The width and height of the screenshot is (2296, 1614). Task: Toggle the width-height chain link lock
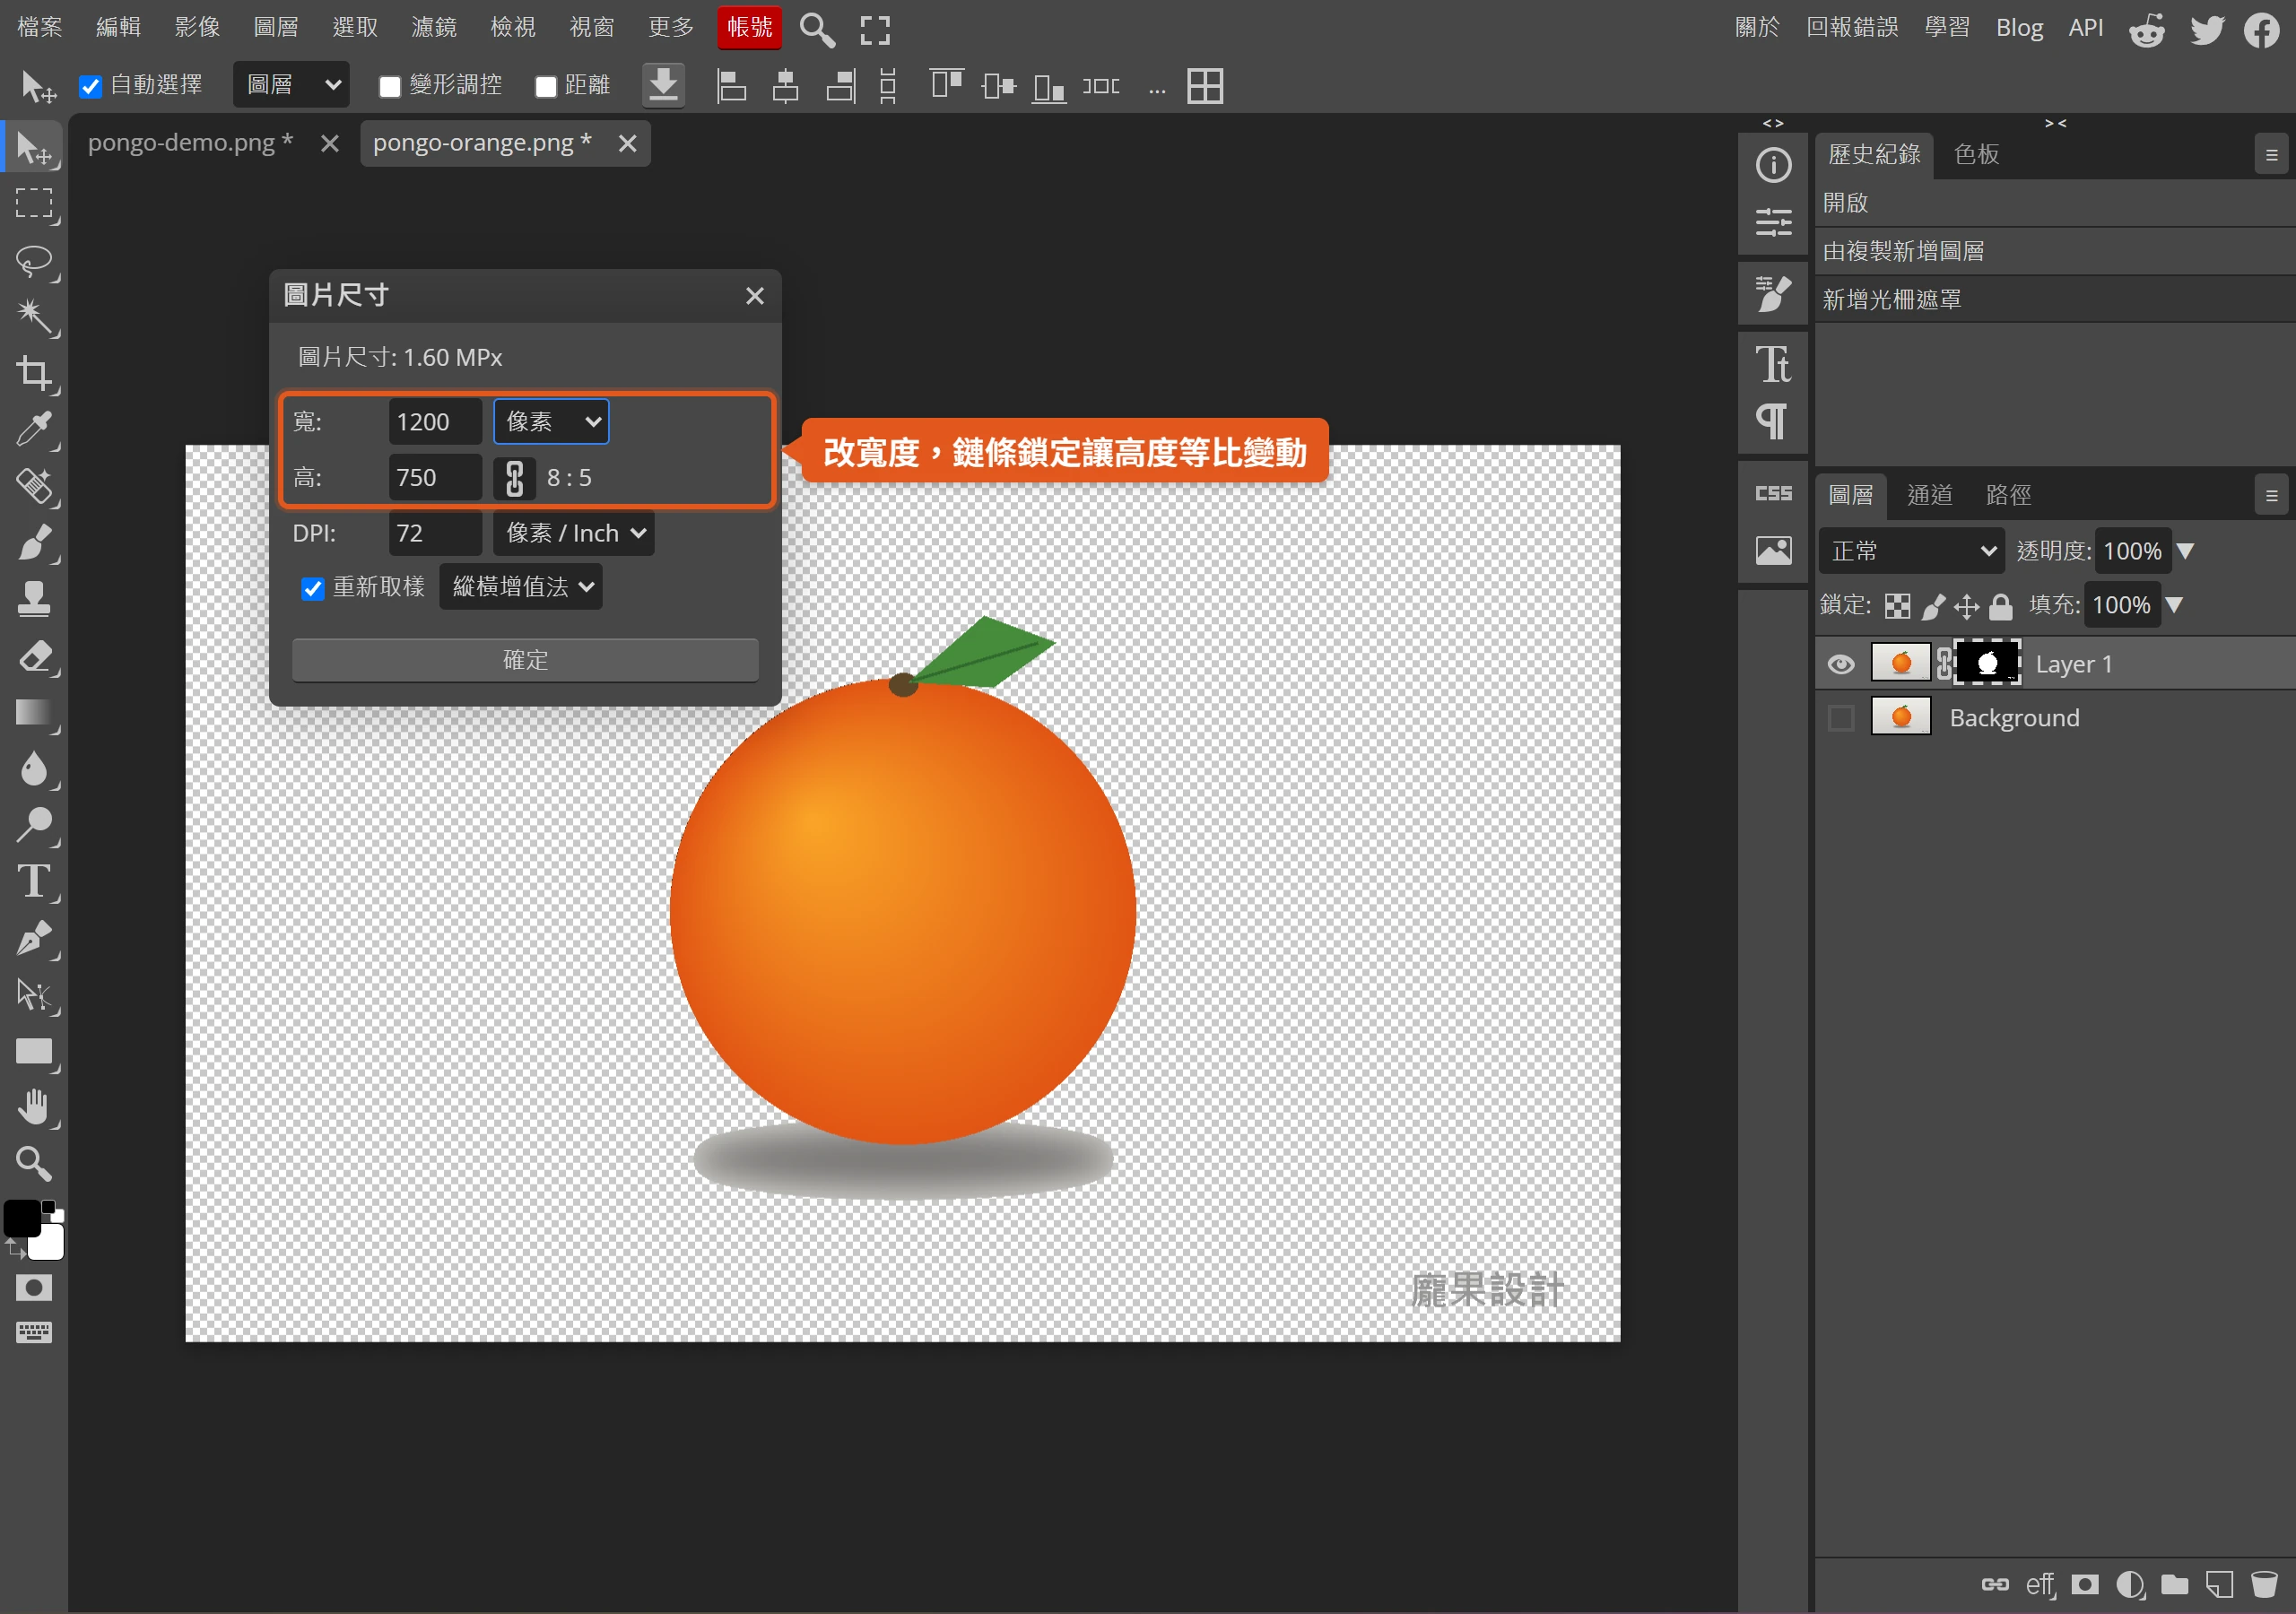pyautogui.click(x=514, y=478)
